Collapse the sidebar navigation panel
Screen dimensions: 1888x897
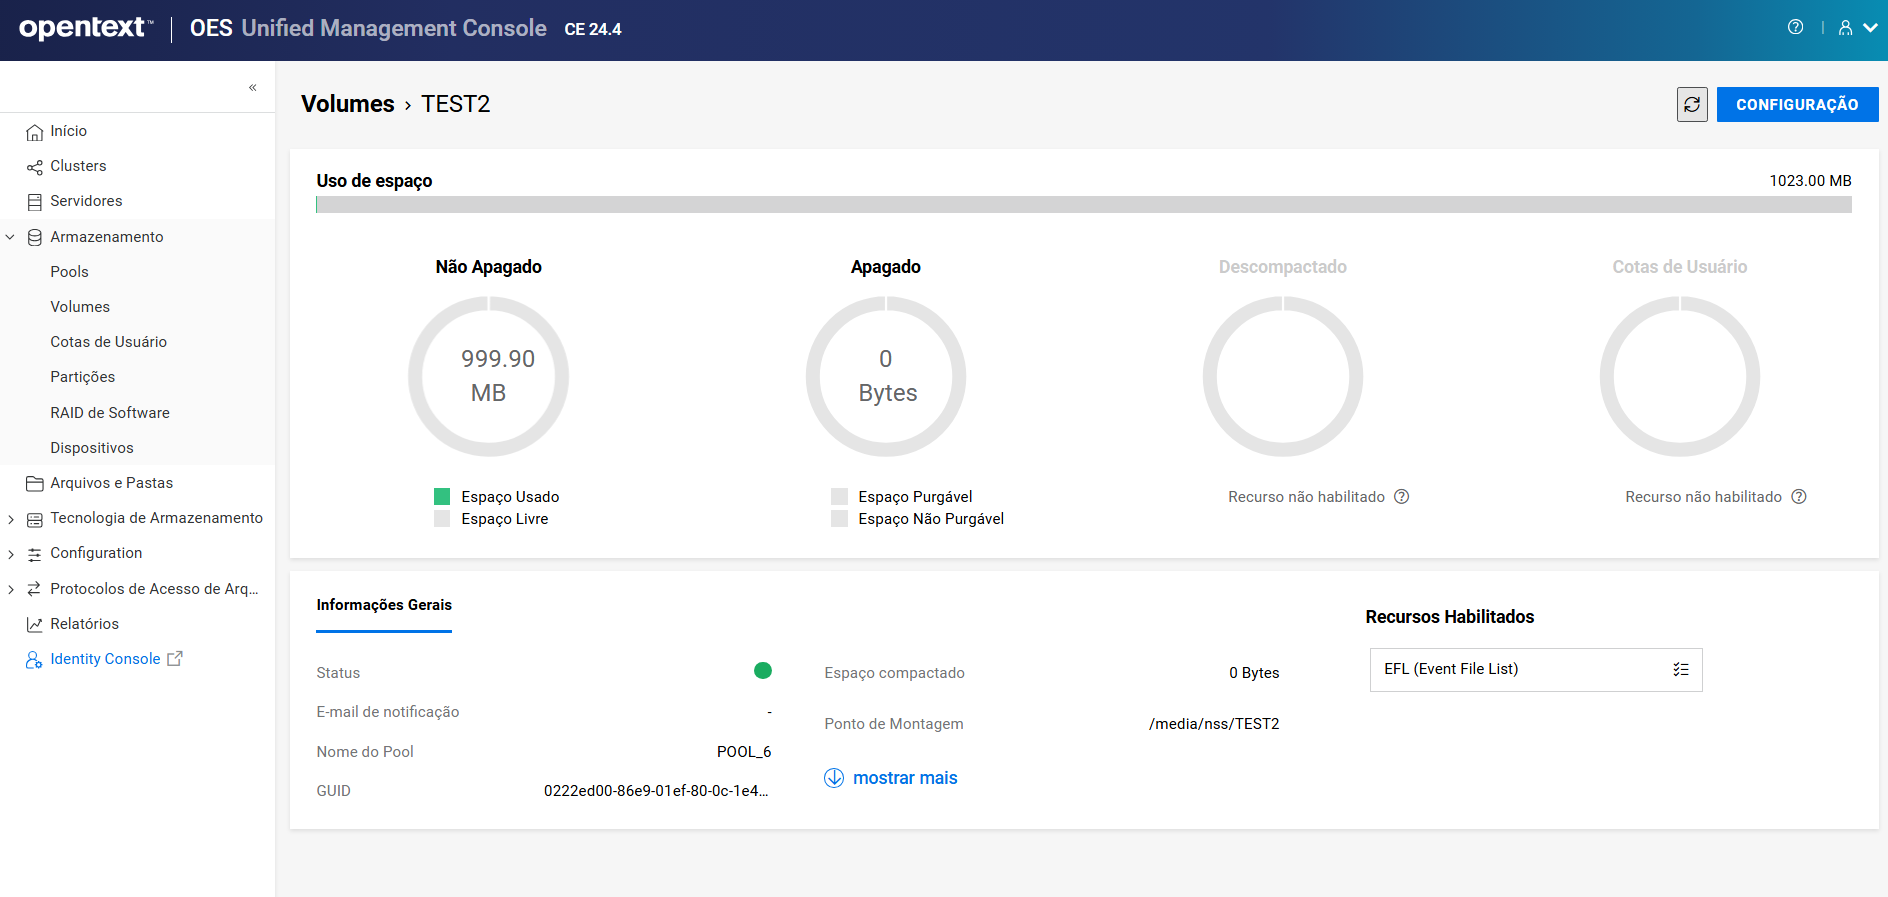[x=253, y=88]
